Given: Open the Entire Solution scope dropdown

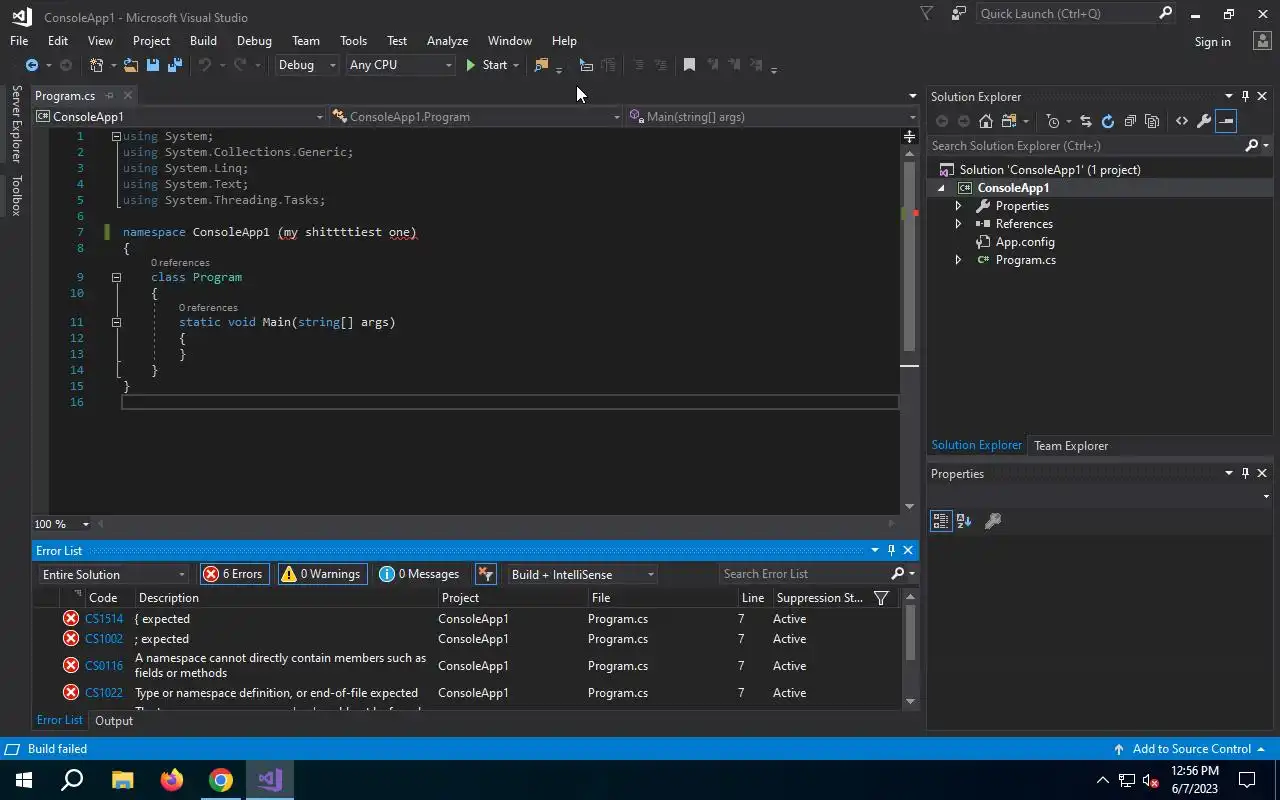Looking at the screenshot, I should pyautogui.click(x=113, y=575).
